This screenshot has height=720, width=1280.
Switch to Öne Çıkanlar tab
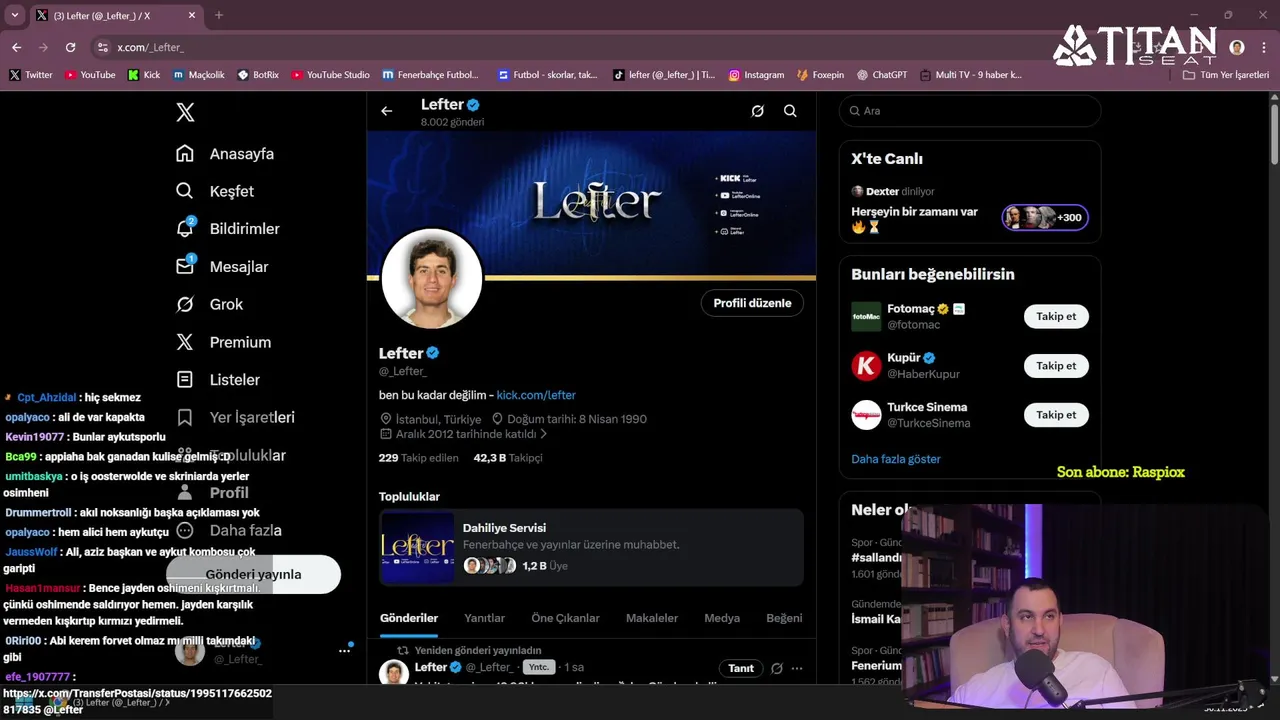click(x=565, y=618)
